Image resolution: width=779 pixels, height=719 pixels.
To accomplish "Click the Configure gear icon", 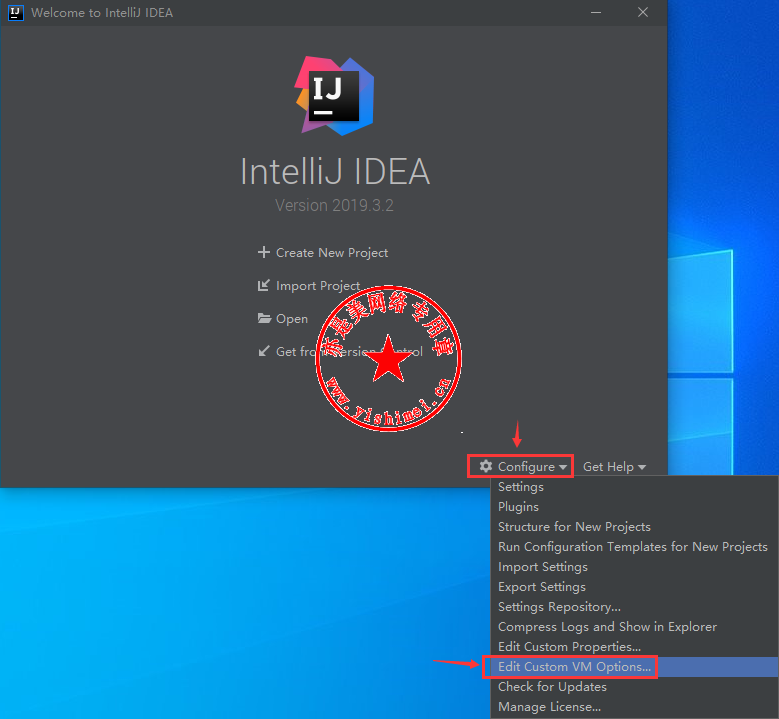I will click(x=486, y=466).
